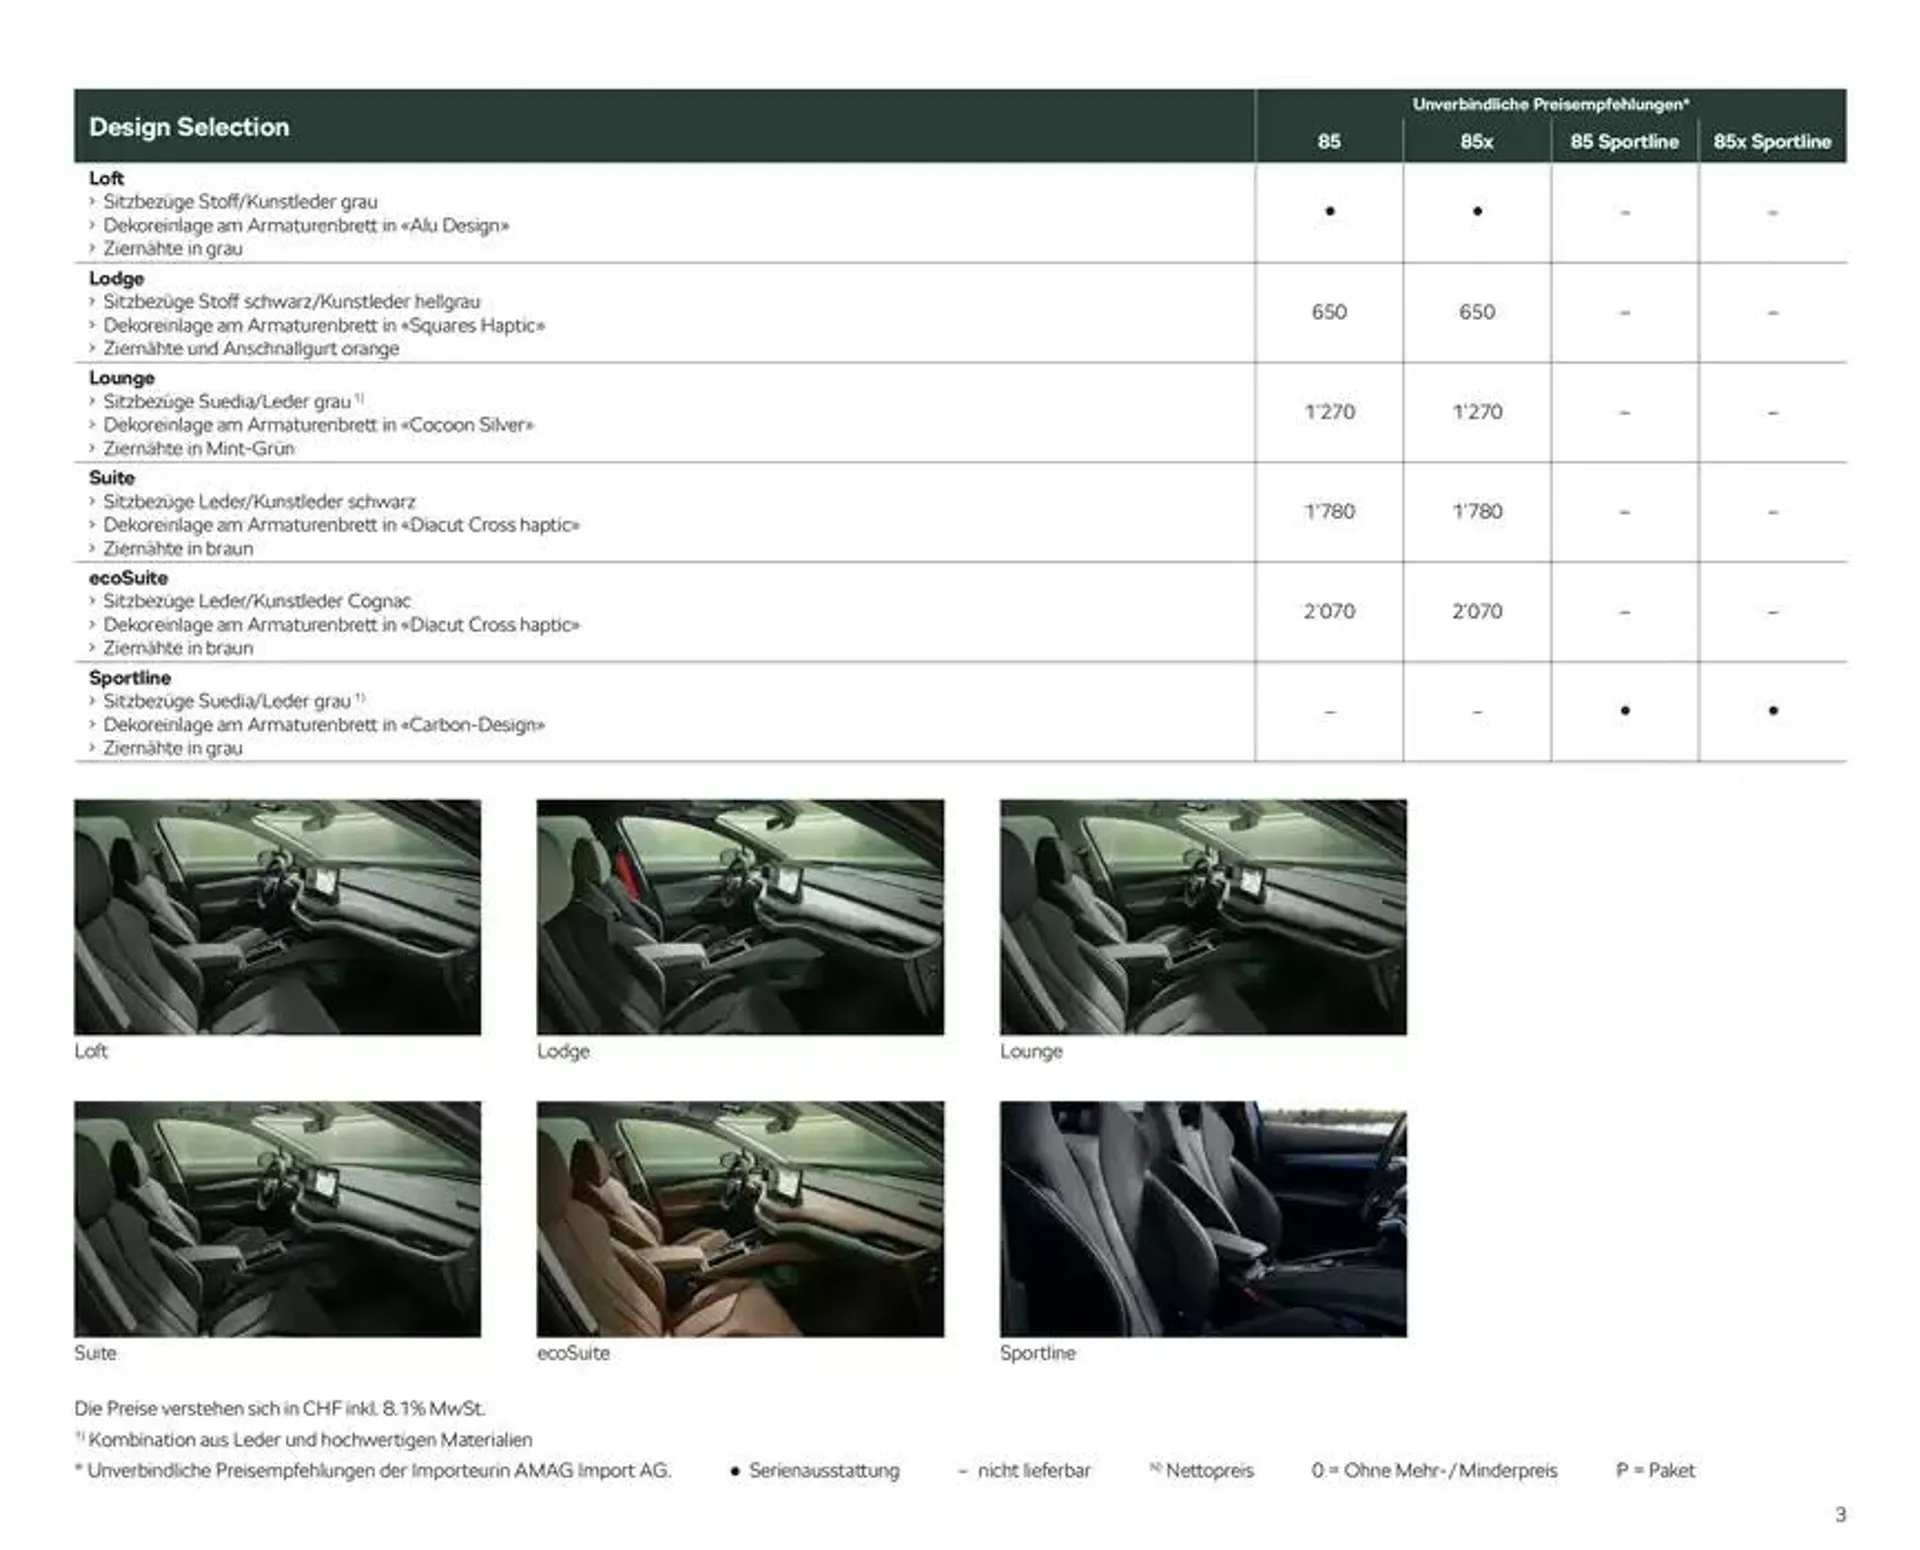Click the Unverbindliche Preisempfehlungen header text

tap(1551, 104)
